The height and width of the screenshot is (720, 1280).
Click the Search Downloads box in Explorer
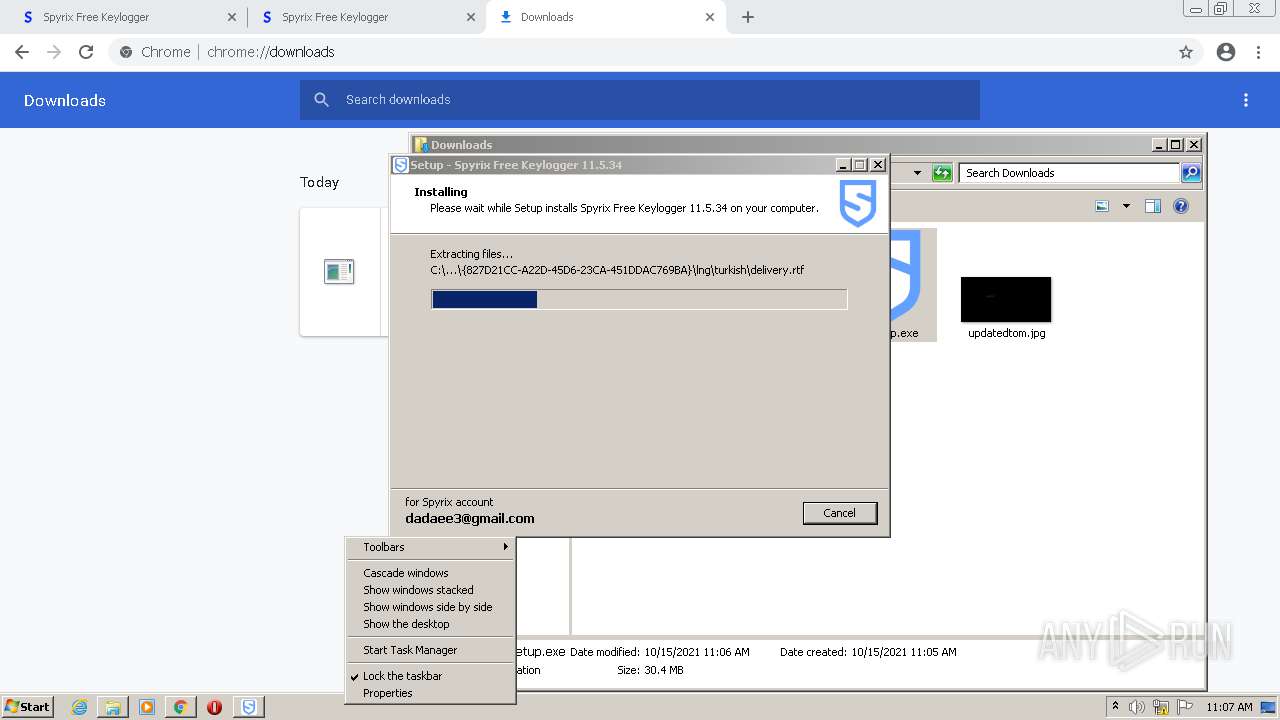(1069, 173)
